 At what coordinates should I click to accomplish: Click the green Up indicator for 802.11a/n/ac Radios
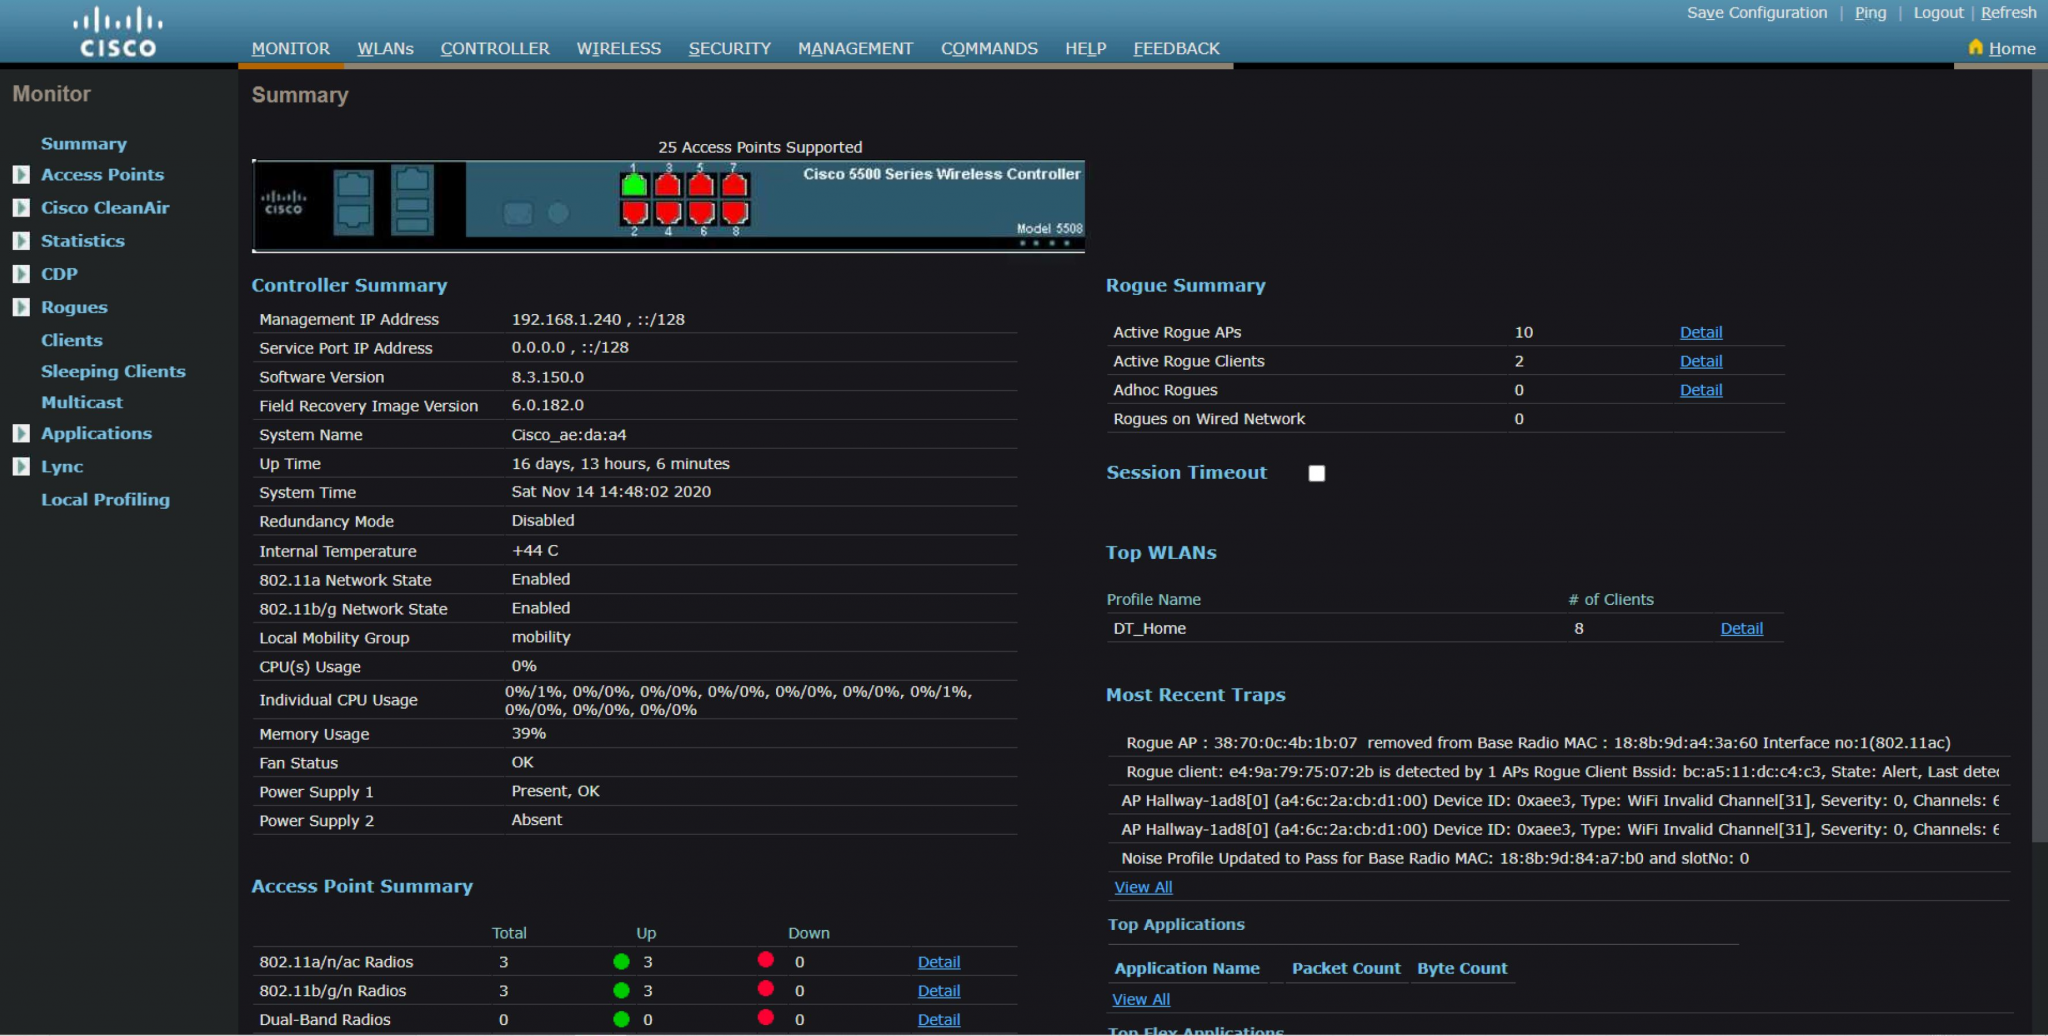621,961
